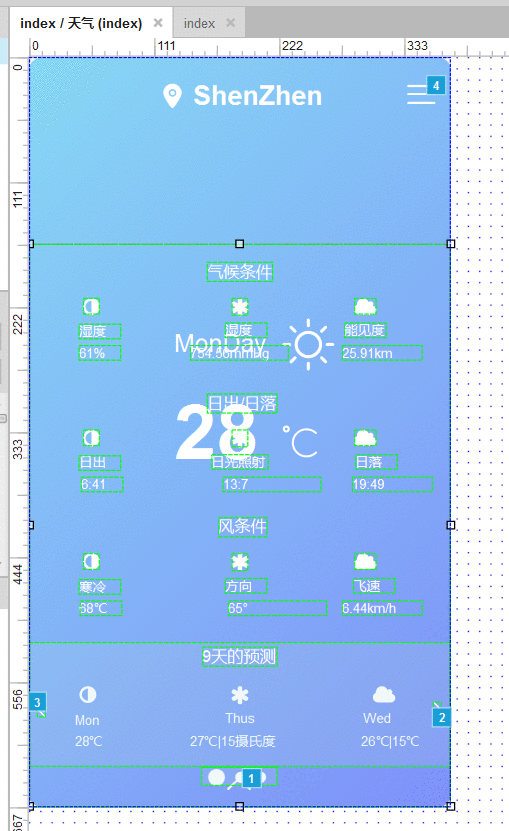This screenshot has height=831, width=509.
Task: Click the snowflake icon above Thus forecast
Action: [240, 695]
